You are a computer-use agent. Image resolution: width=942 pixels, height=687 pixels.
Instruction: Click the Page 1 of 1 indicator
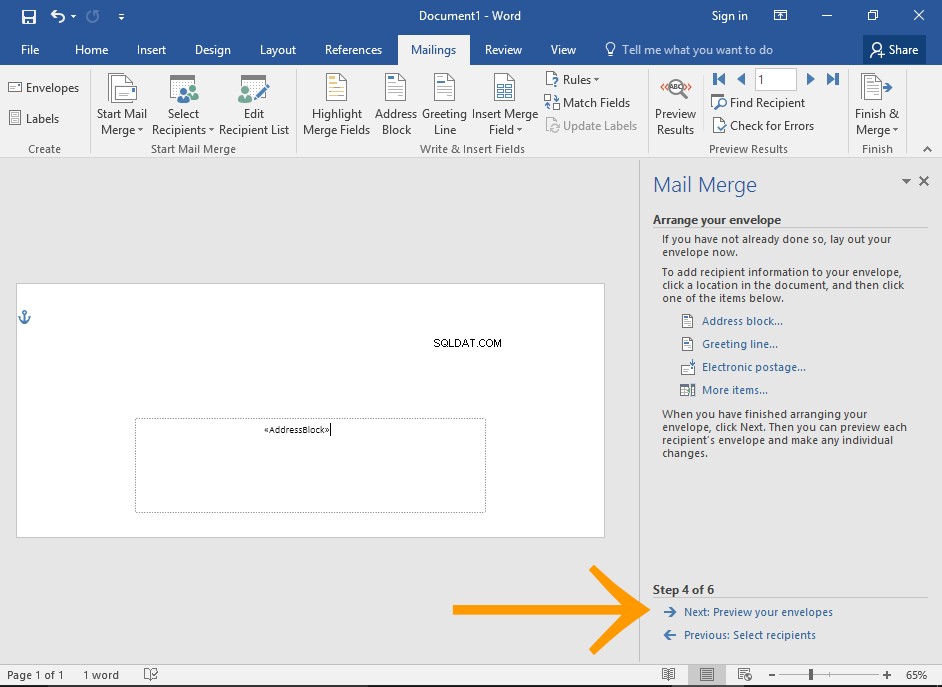pyautogui.click(x=35, y=675)
